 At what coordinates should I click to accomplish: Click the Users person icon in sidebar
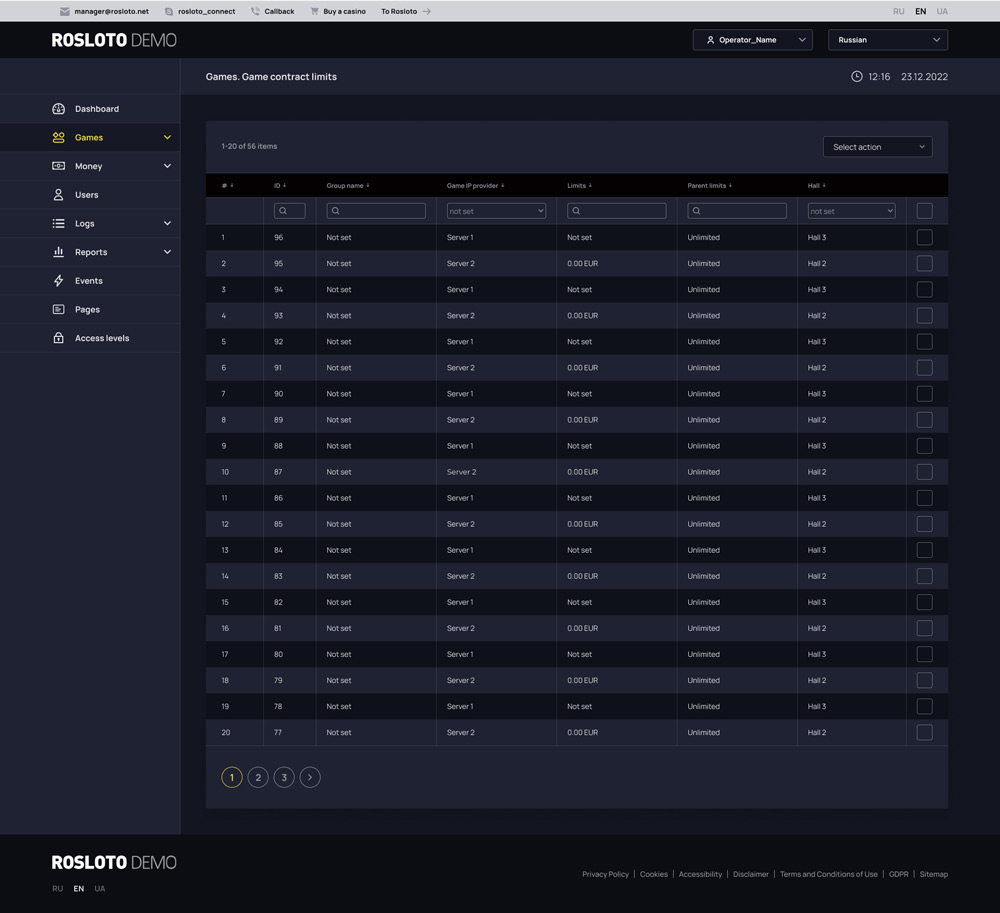58,195
